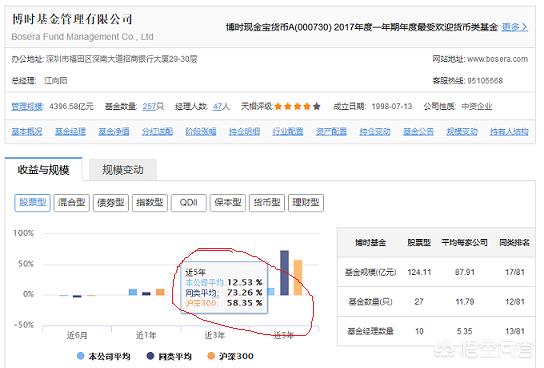Image resolution: width=544 pixels, height=368 pixels.
Task: Click the 12/81 ranking cell
Action: tap(515, 302)
